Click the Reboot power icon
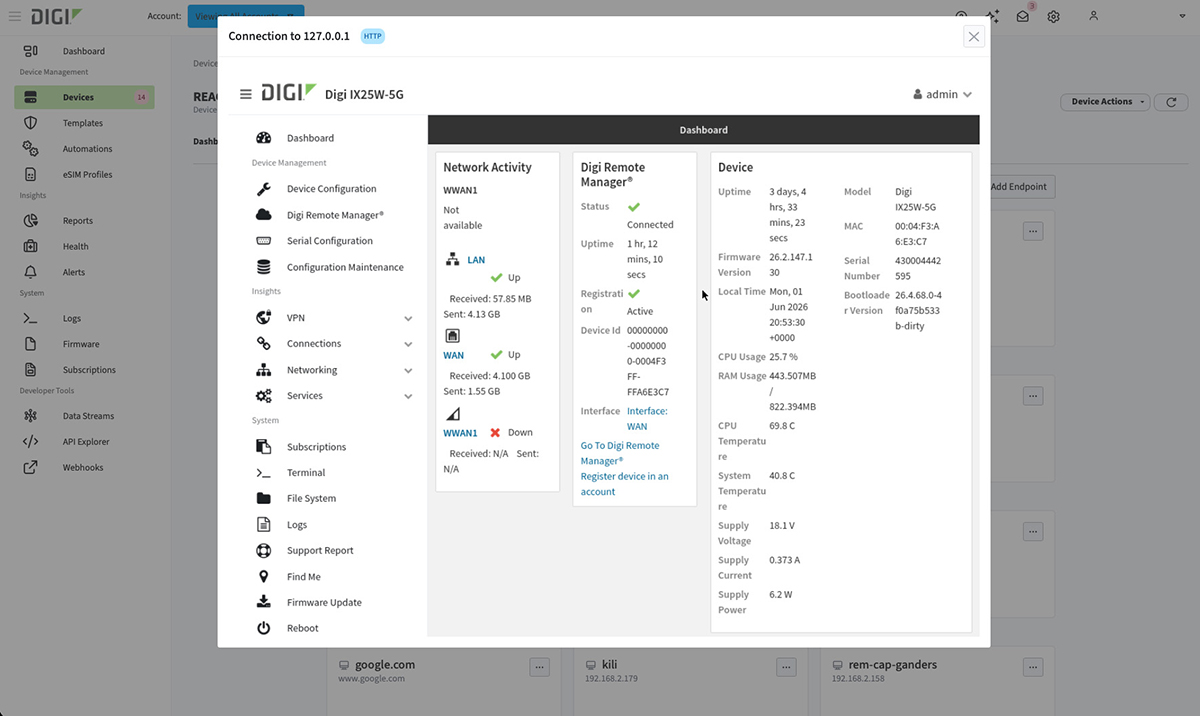 point(264,628)
